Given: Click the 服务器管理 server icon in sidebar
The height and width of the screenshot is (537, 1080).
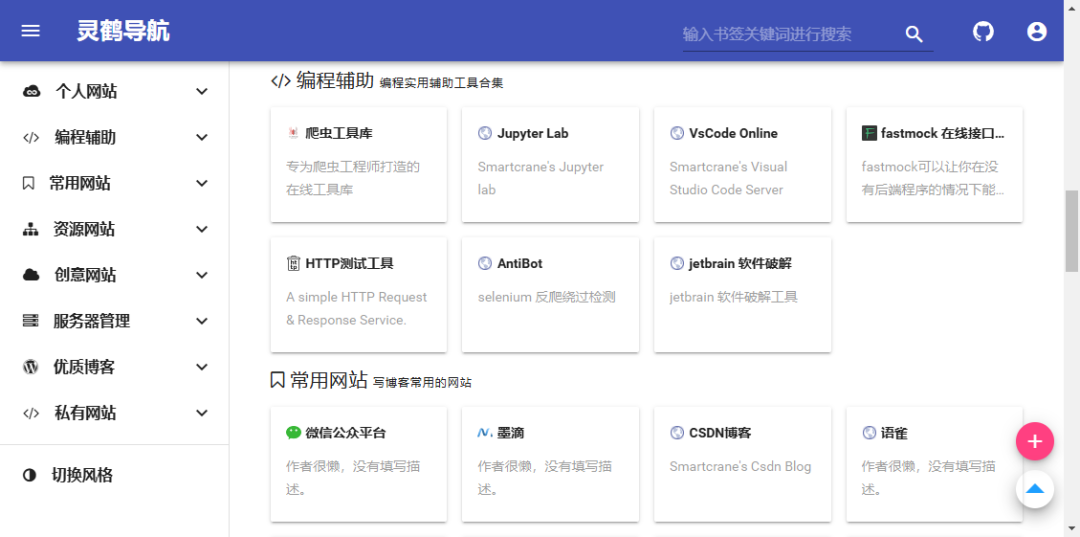Looking at the screenshot, I should [x=30, y=322].
